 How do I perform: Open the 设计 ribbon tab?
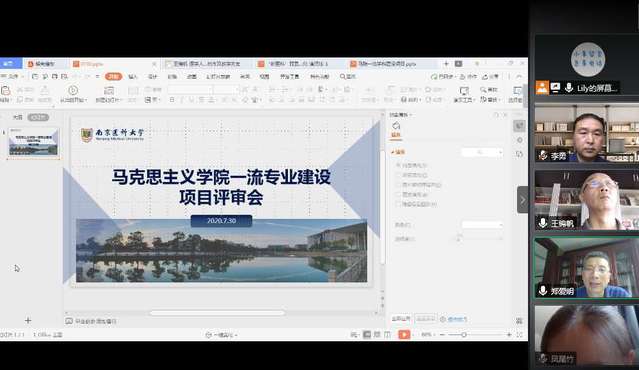[x=152, y=77]
